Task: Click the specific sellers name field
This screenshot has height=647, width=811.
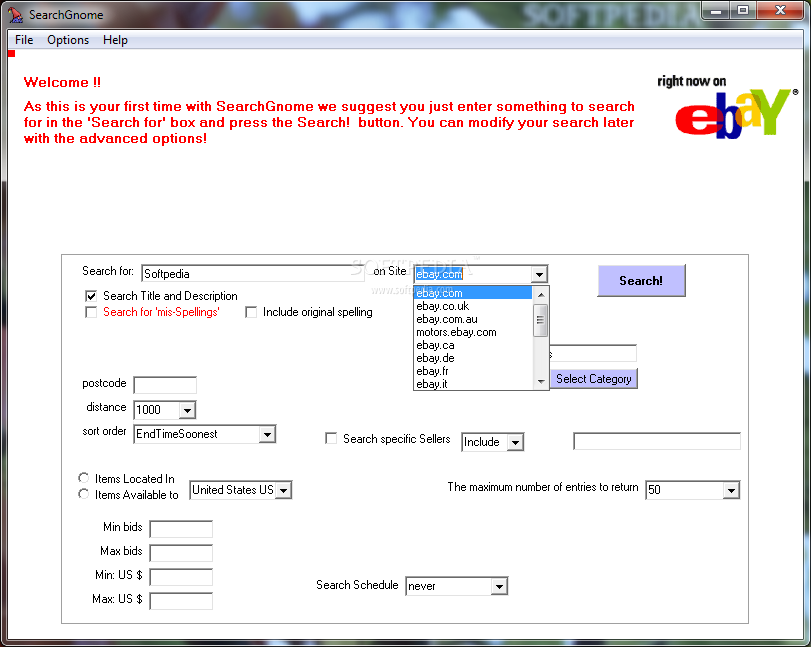Action: tap(657, 441)
